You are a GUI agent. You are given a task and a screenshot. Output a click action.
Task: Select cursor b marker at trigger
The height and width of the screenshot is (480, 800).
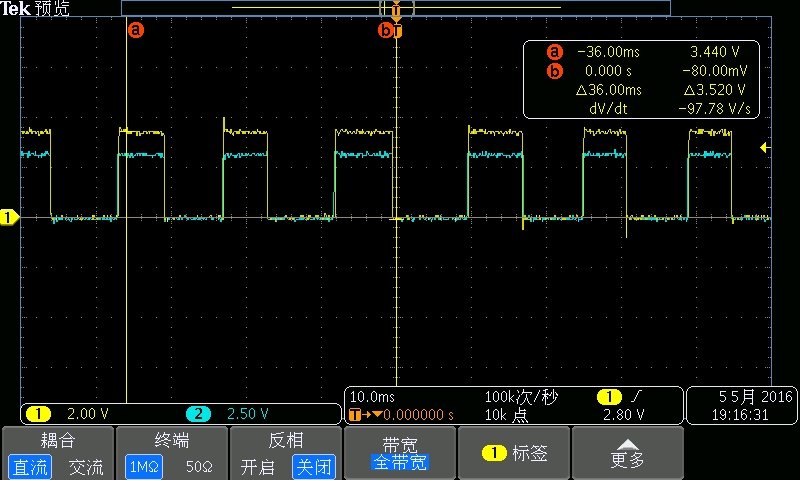(385, 31)
